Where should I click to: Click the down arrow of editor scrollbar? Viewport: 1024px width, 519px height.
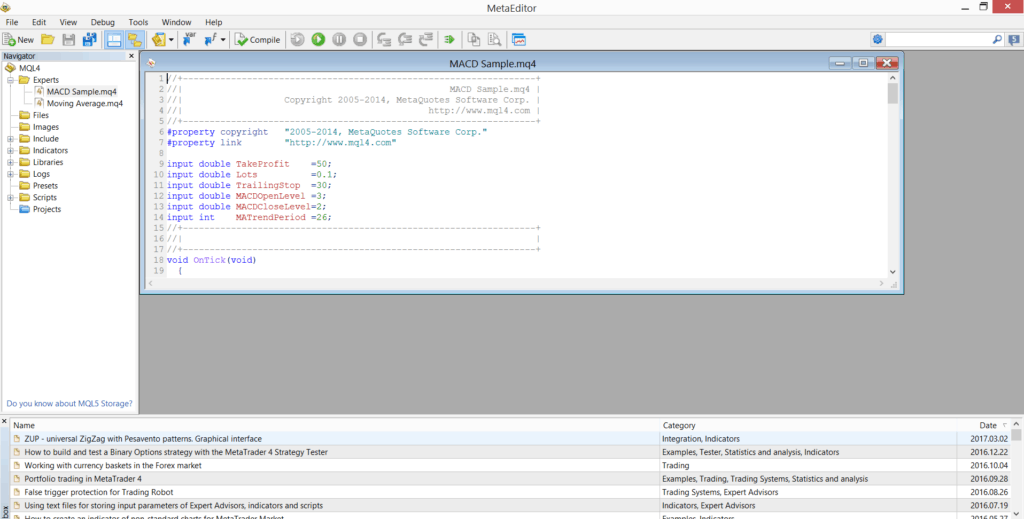click(x=893, y=272)
